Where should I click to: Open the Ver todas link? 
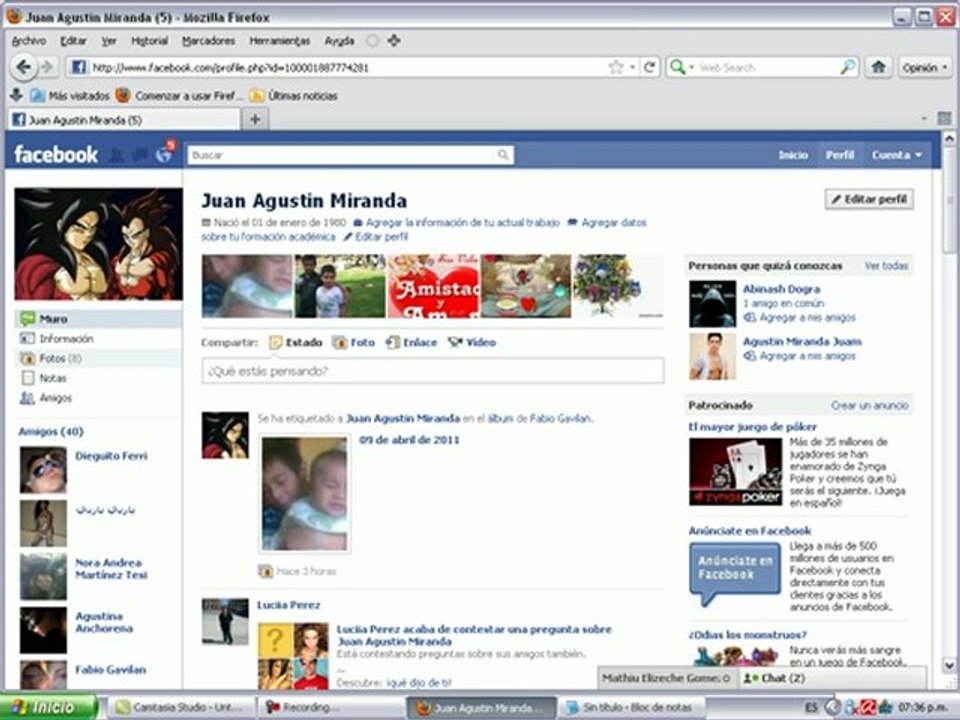(886, 266)
